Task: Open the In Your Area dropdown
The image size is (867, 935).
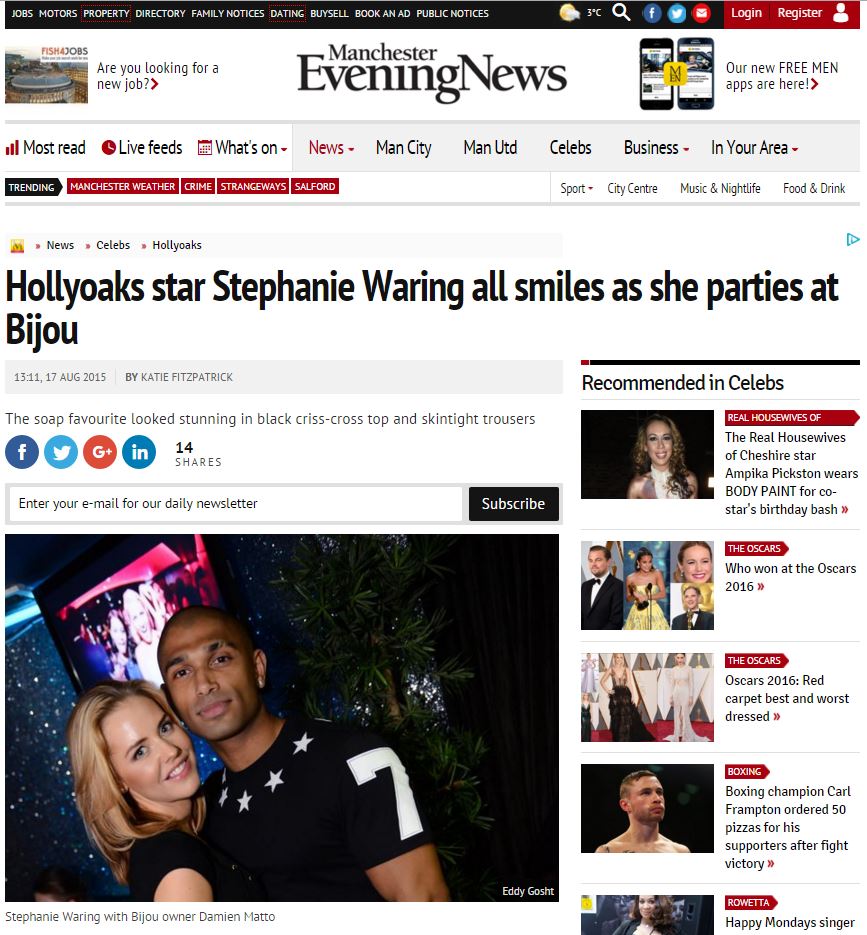Action: coord(754,147)
